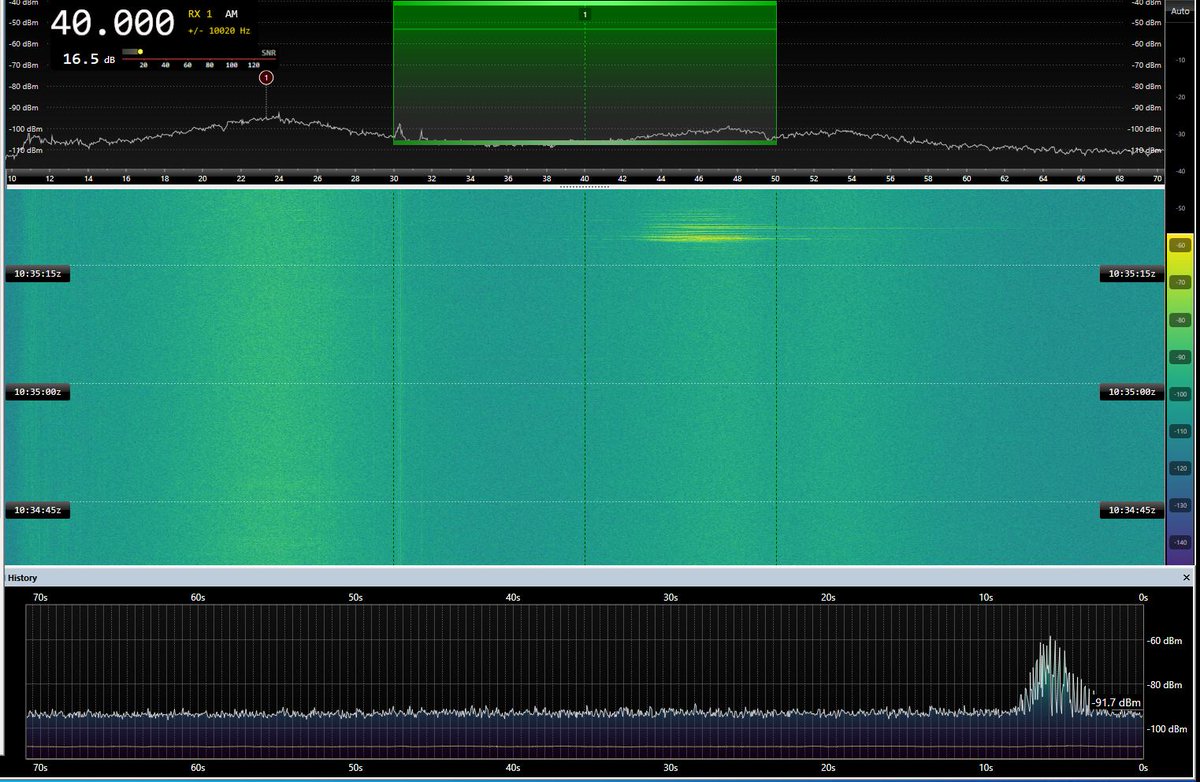Click the splitter handle below frequency scale
This screenshot has width=1200, height=782.
pos(584,186)
